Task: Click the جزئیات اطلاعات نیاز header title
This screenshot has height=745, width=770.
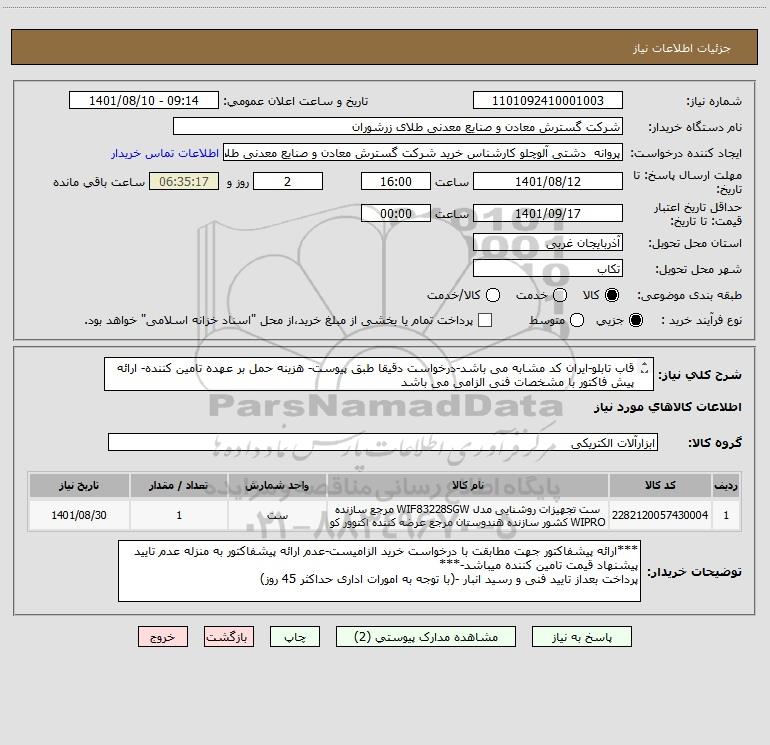Action: [682, 48]
